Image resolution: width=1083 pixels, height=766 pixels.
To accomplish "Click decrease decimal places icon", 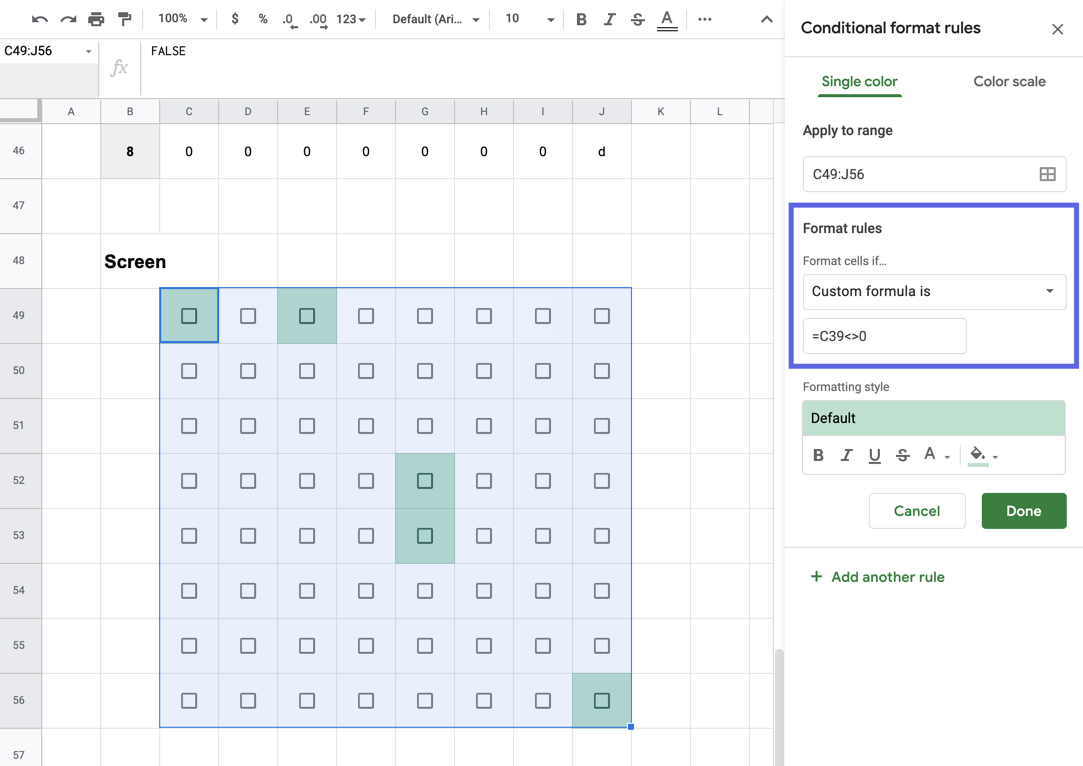I will [x=290, y=19].
